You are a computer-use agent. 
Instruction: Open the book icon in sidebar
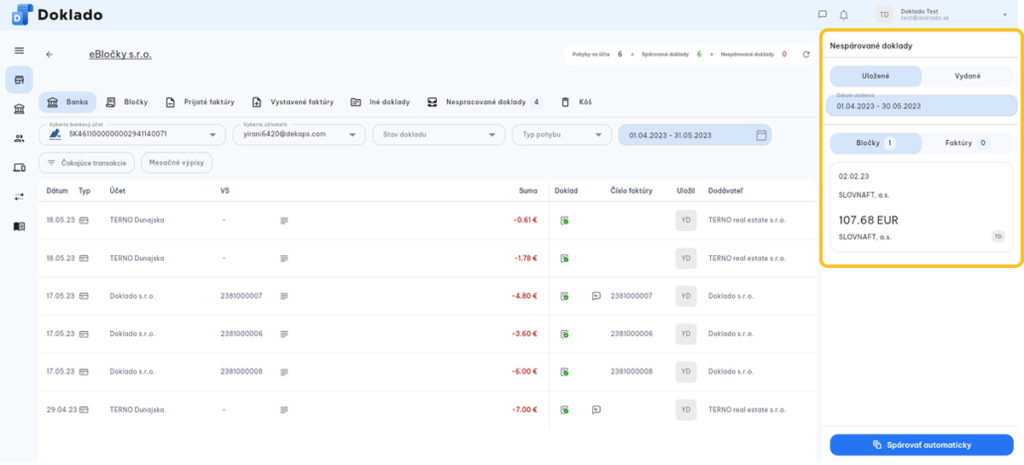[19, 226]
